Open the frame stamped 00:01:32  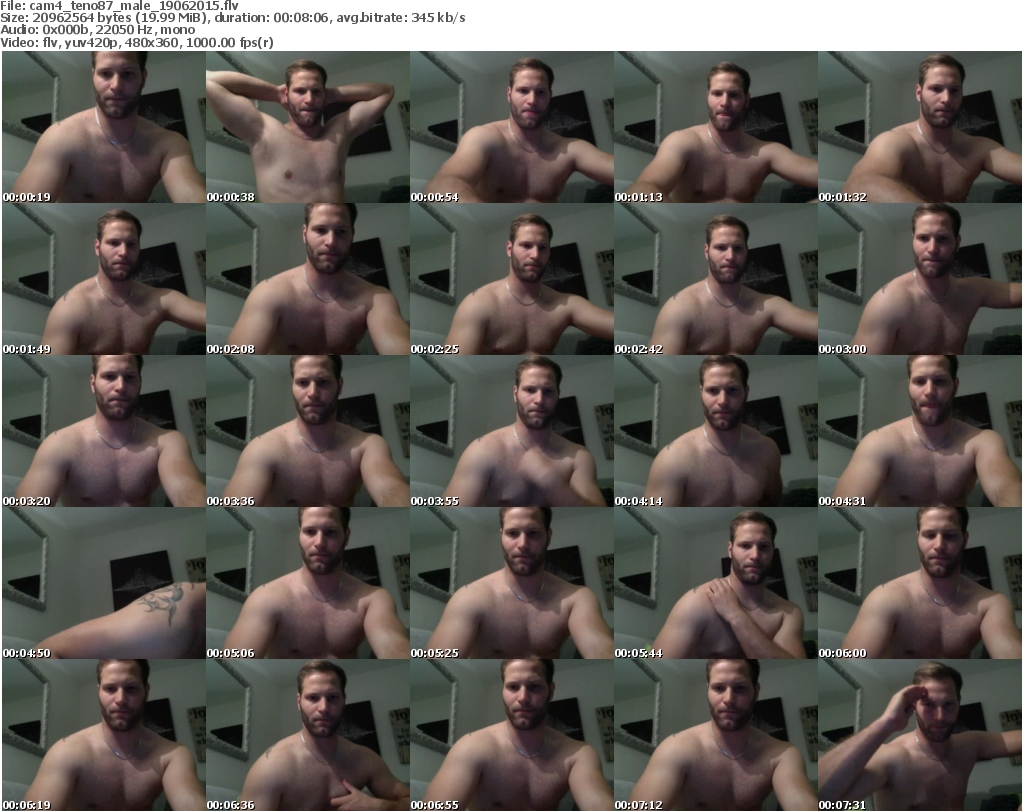[x=920, y=127]
